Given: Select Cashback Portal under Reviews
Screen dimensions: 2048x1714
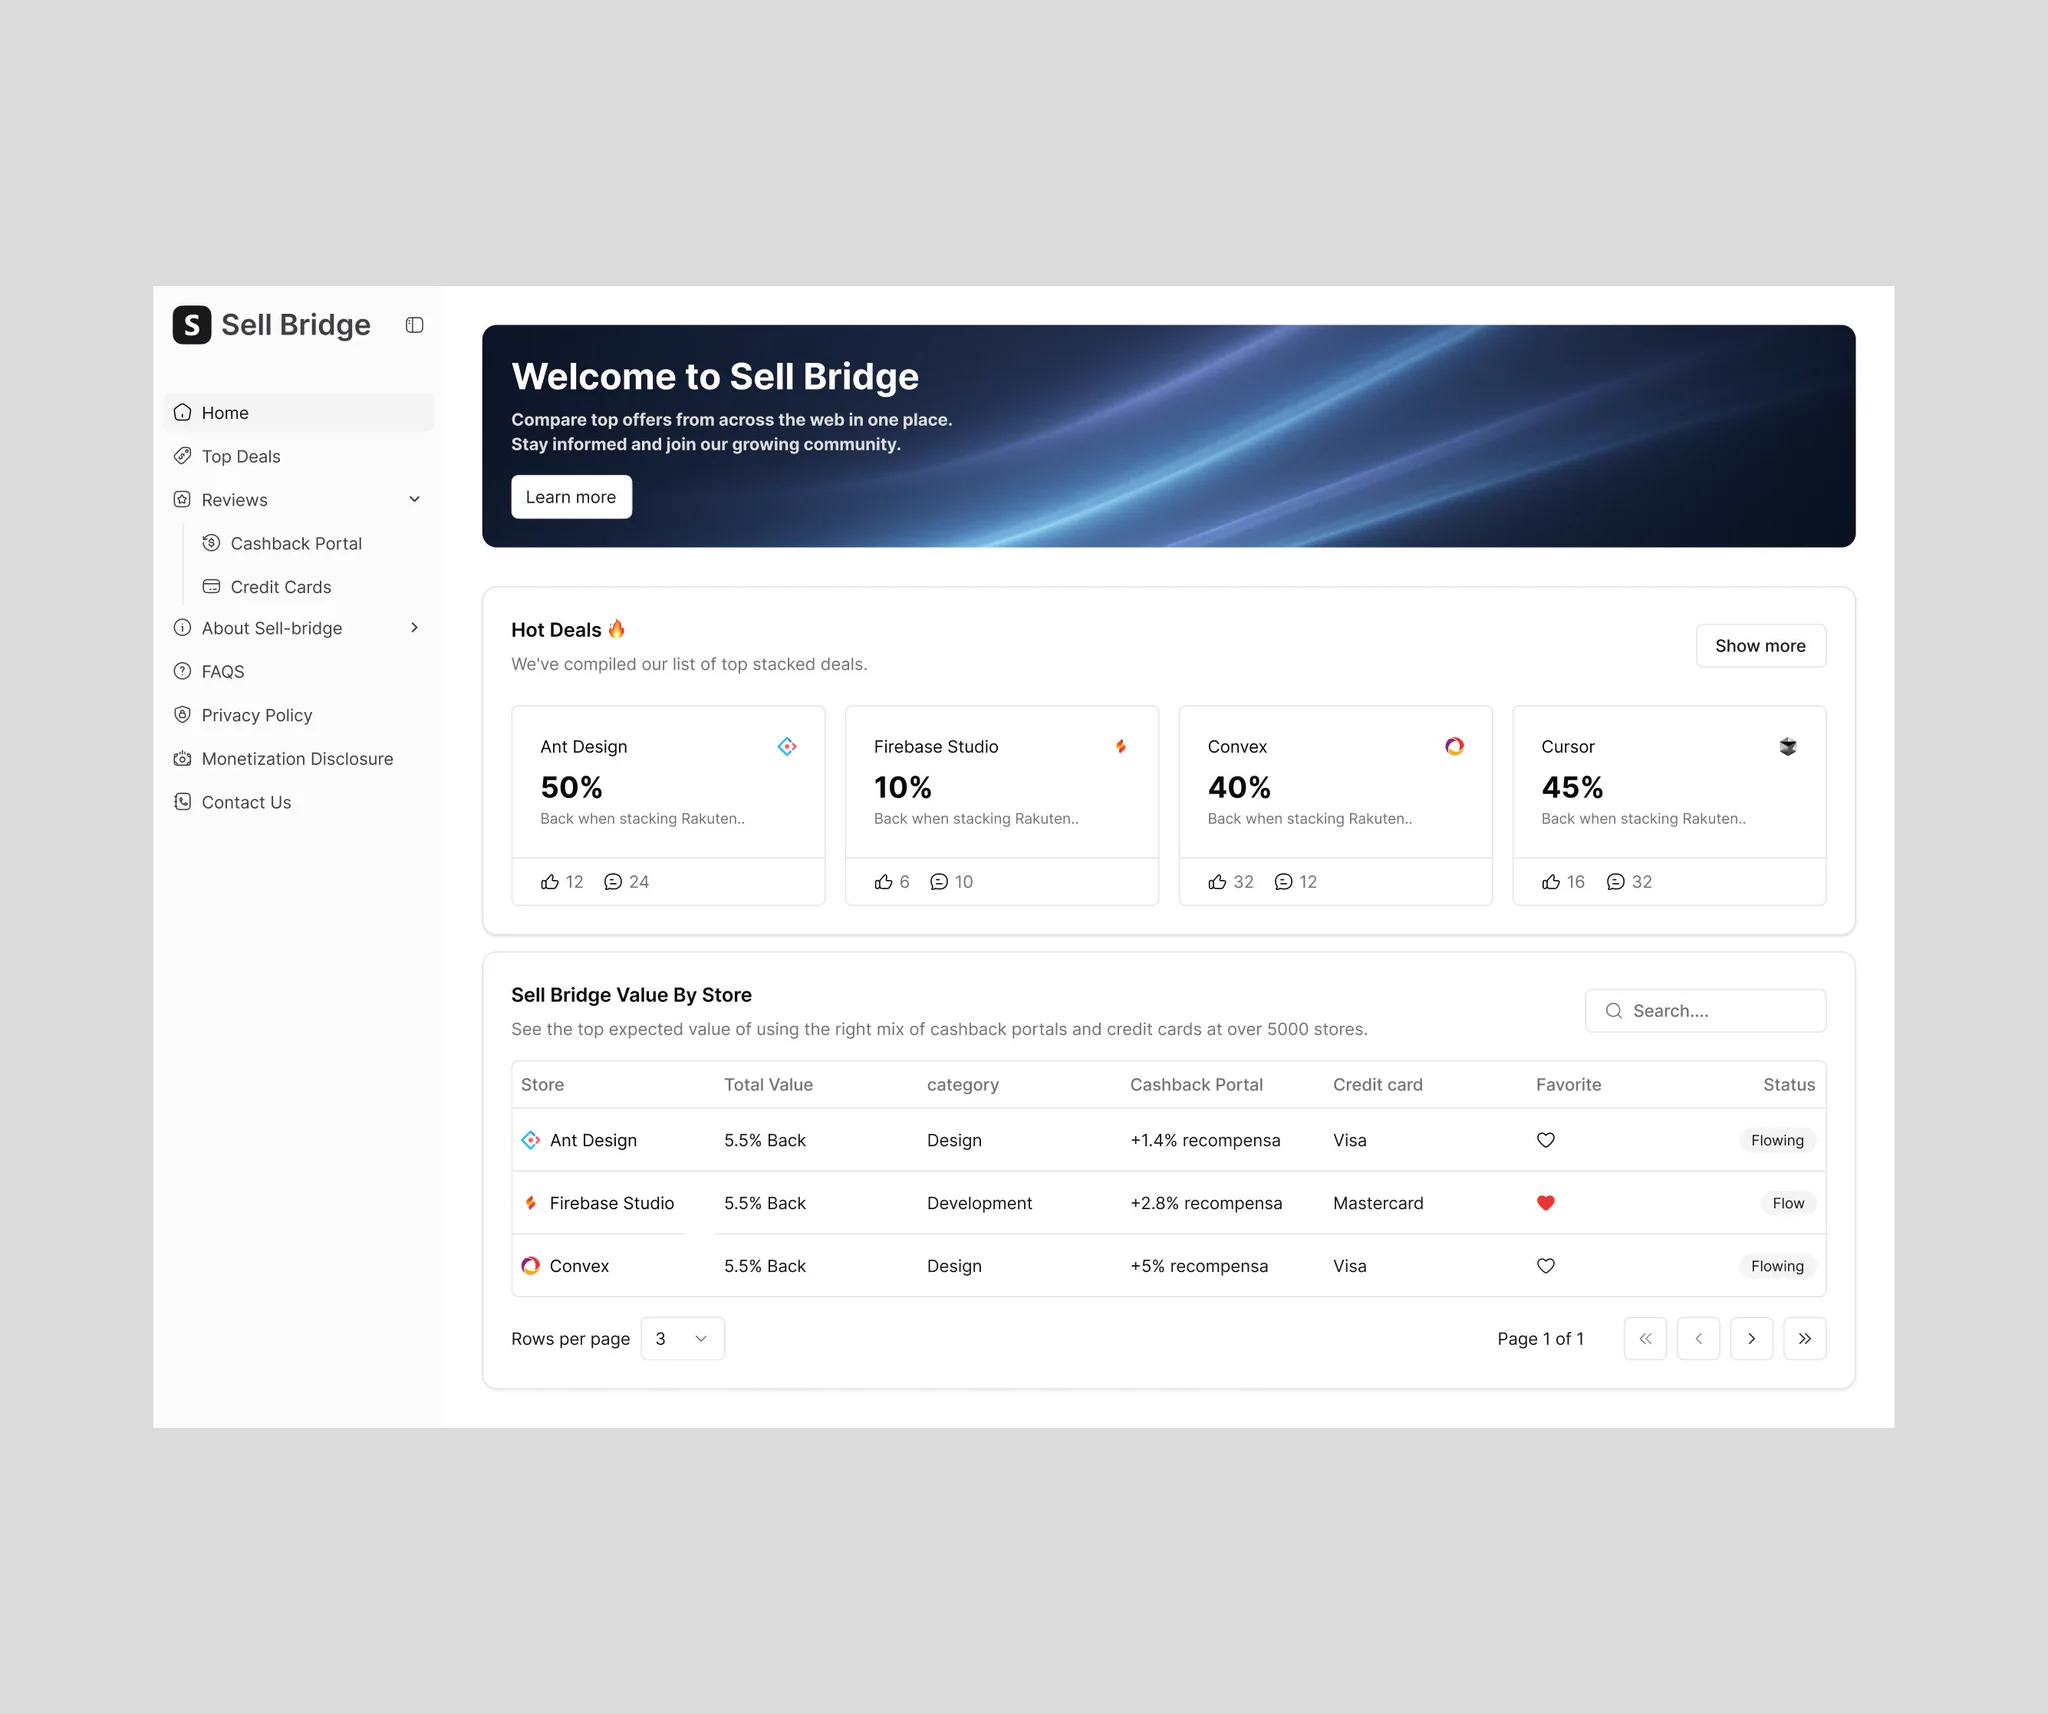Looking at the screenshot, I should point(312,543).
